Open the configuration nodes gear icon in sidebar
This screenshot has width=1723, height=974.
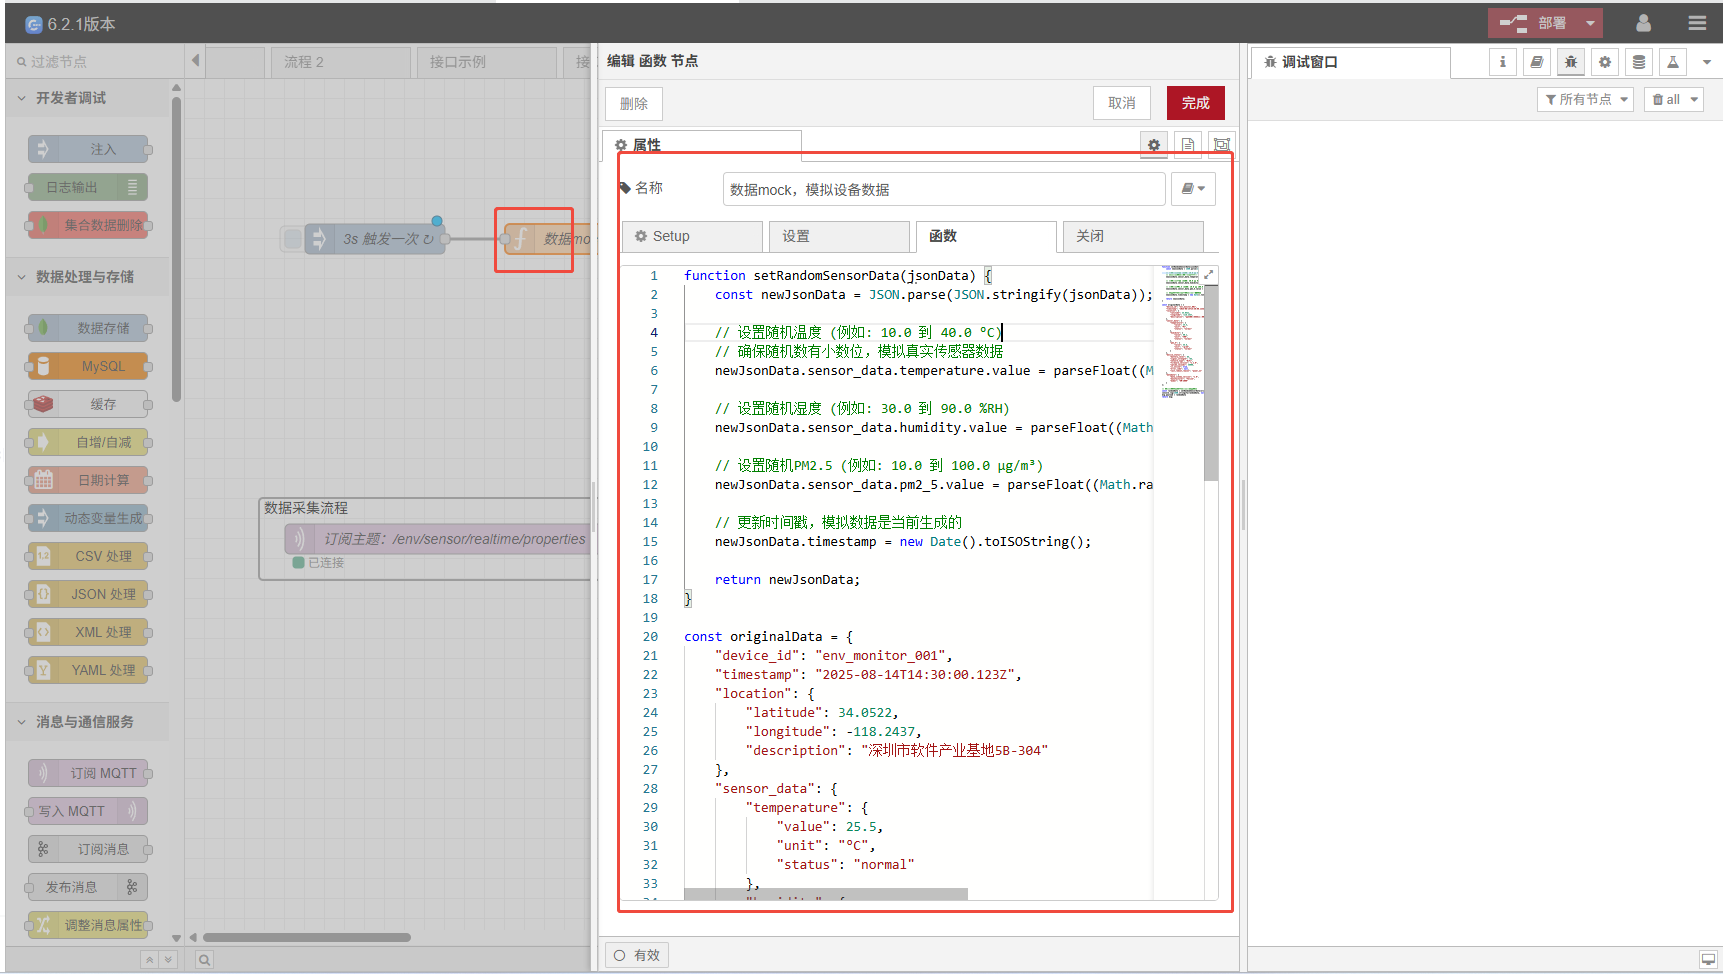click(1604, 62)
